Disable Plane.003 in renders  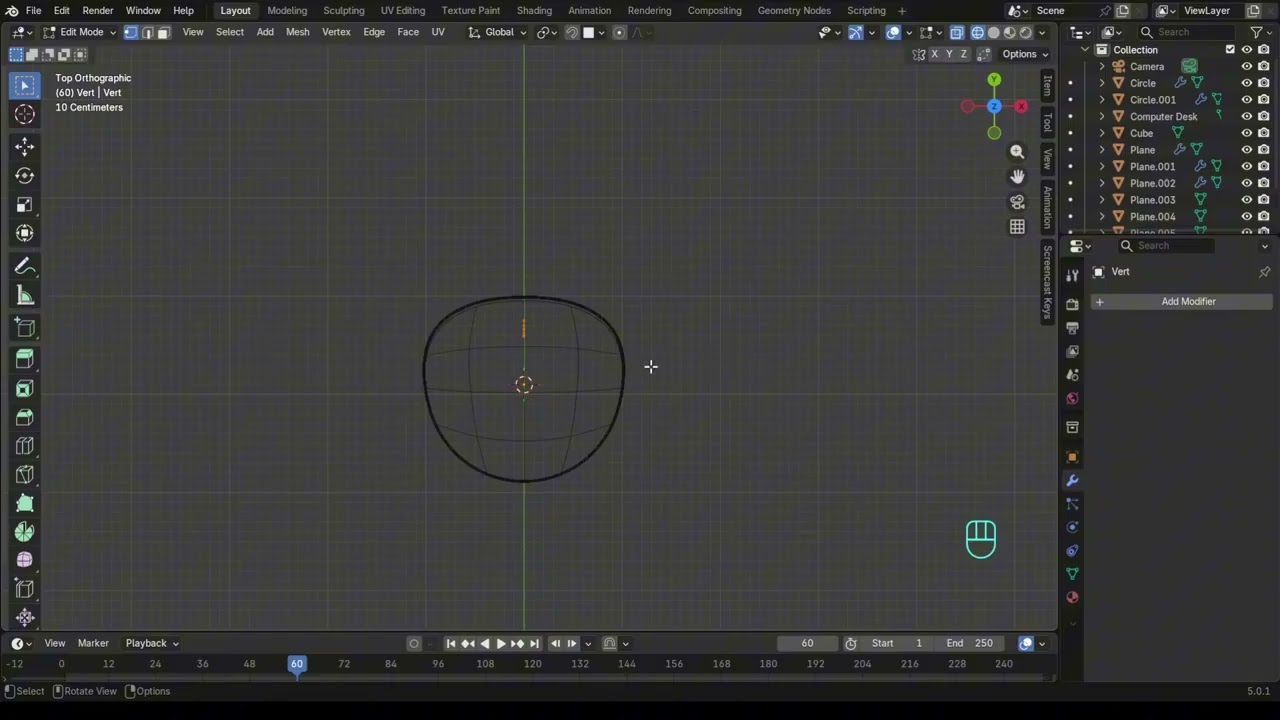(1264, 200)
